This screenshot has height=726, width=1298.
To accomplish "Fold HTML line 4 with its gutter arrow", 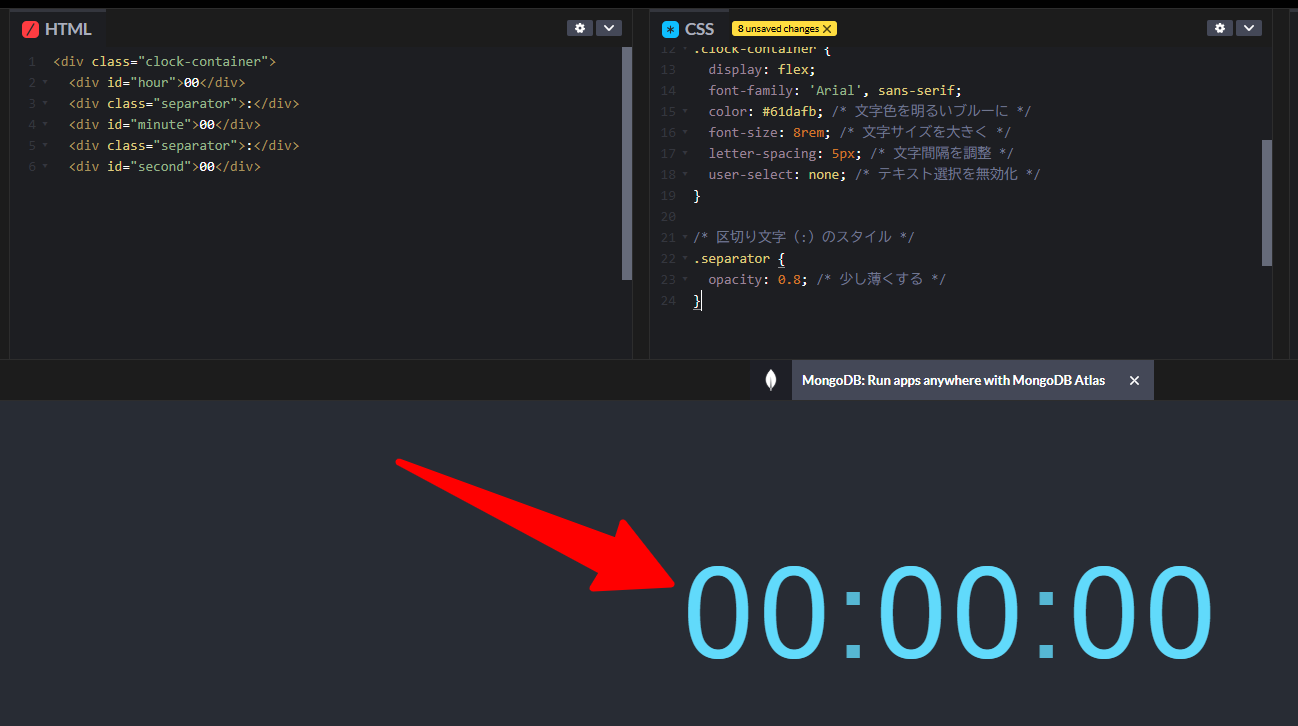I will (x=45, y=125).
